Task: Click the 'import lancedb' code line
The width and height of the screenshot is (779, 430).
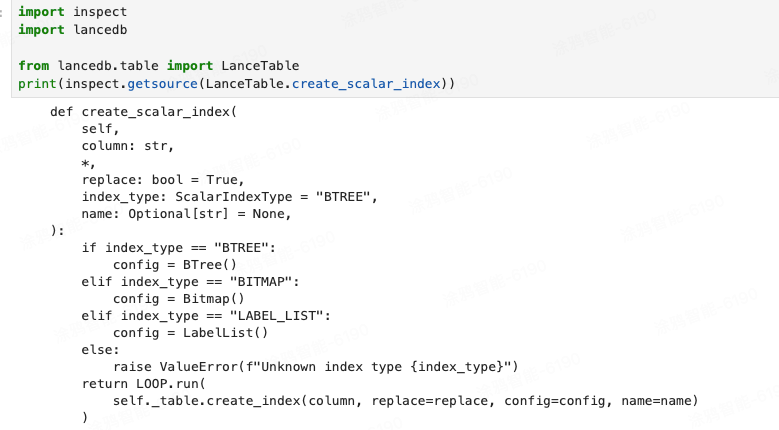Action: [x=73, y=30]
